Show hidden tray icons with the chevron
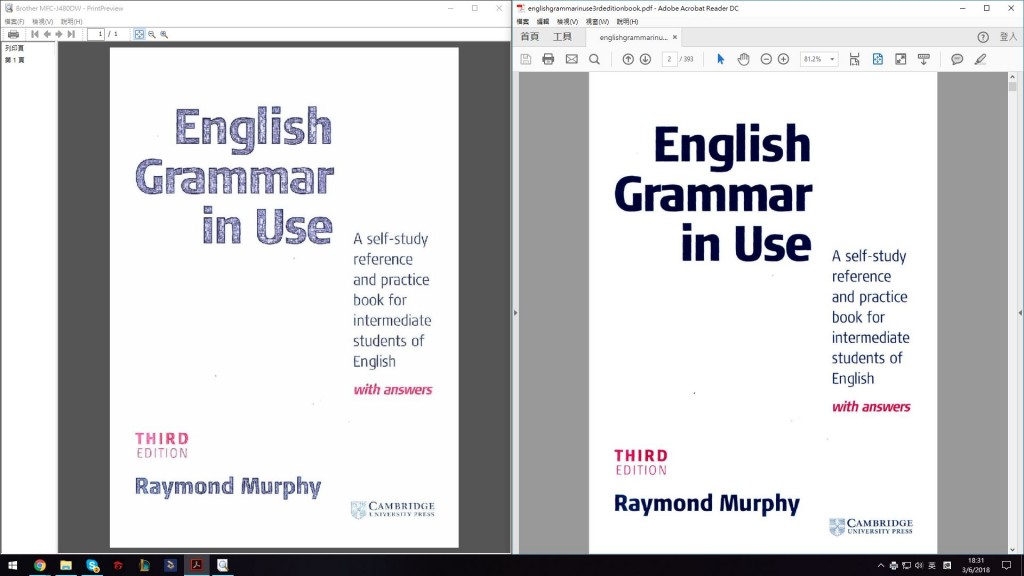This screenshot has width=1024, height=576. (880, 566)
